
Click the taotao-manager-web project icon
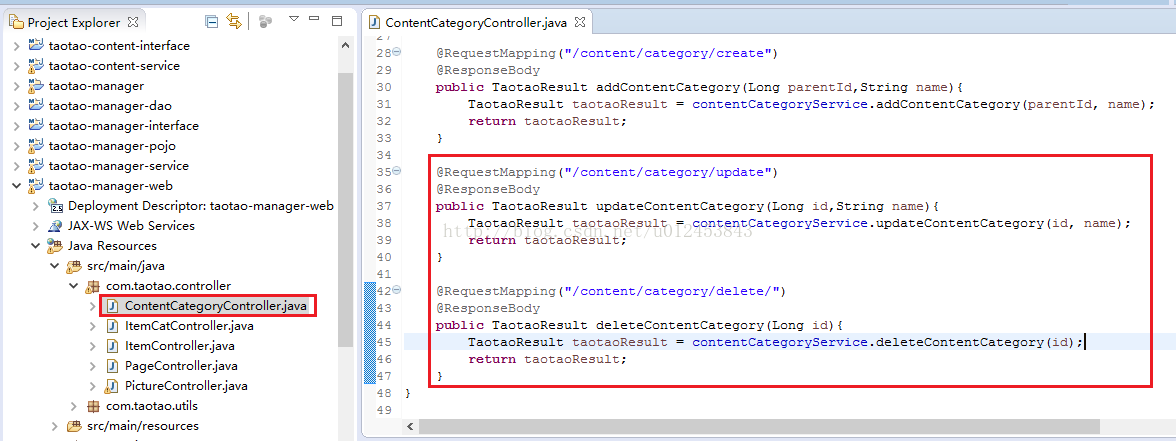coord(35,186)
